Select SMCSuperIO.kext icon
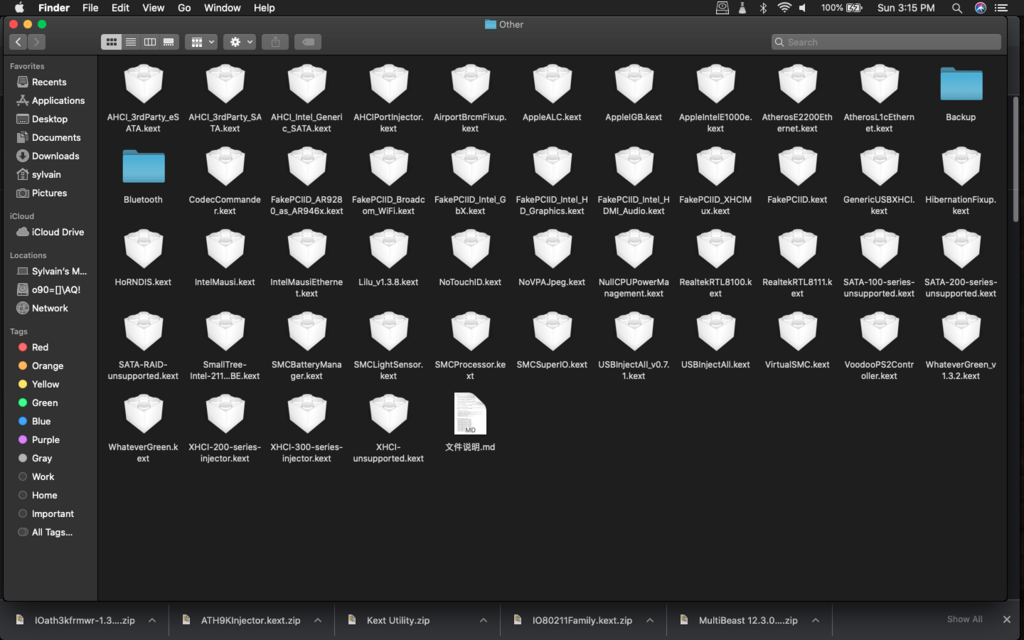Viewport: 1024px width, 640px height. coord(552,332)
